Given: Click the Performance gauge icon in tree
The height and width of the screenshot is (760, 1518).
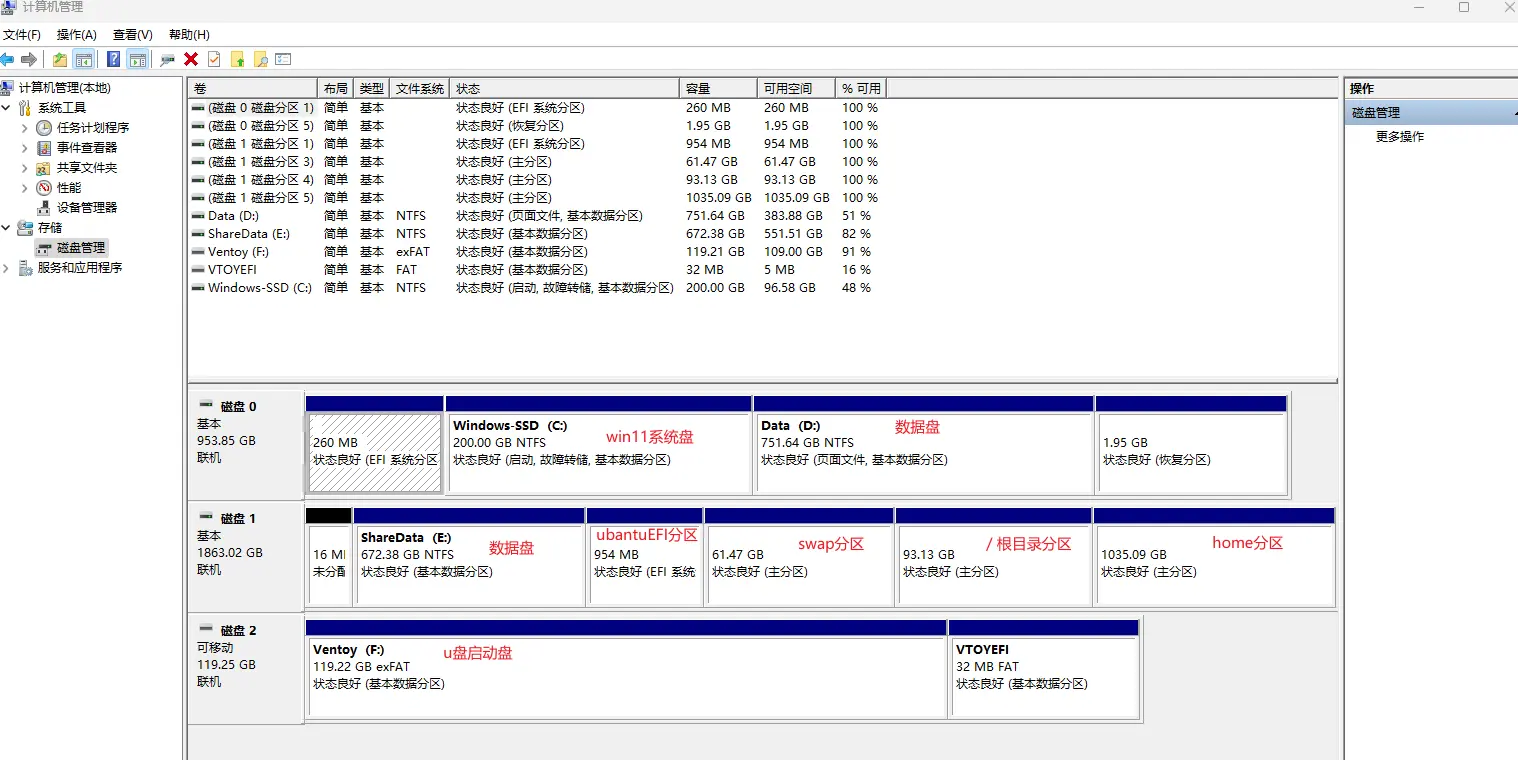Looking at the screenshot, I should click(44, 188).
